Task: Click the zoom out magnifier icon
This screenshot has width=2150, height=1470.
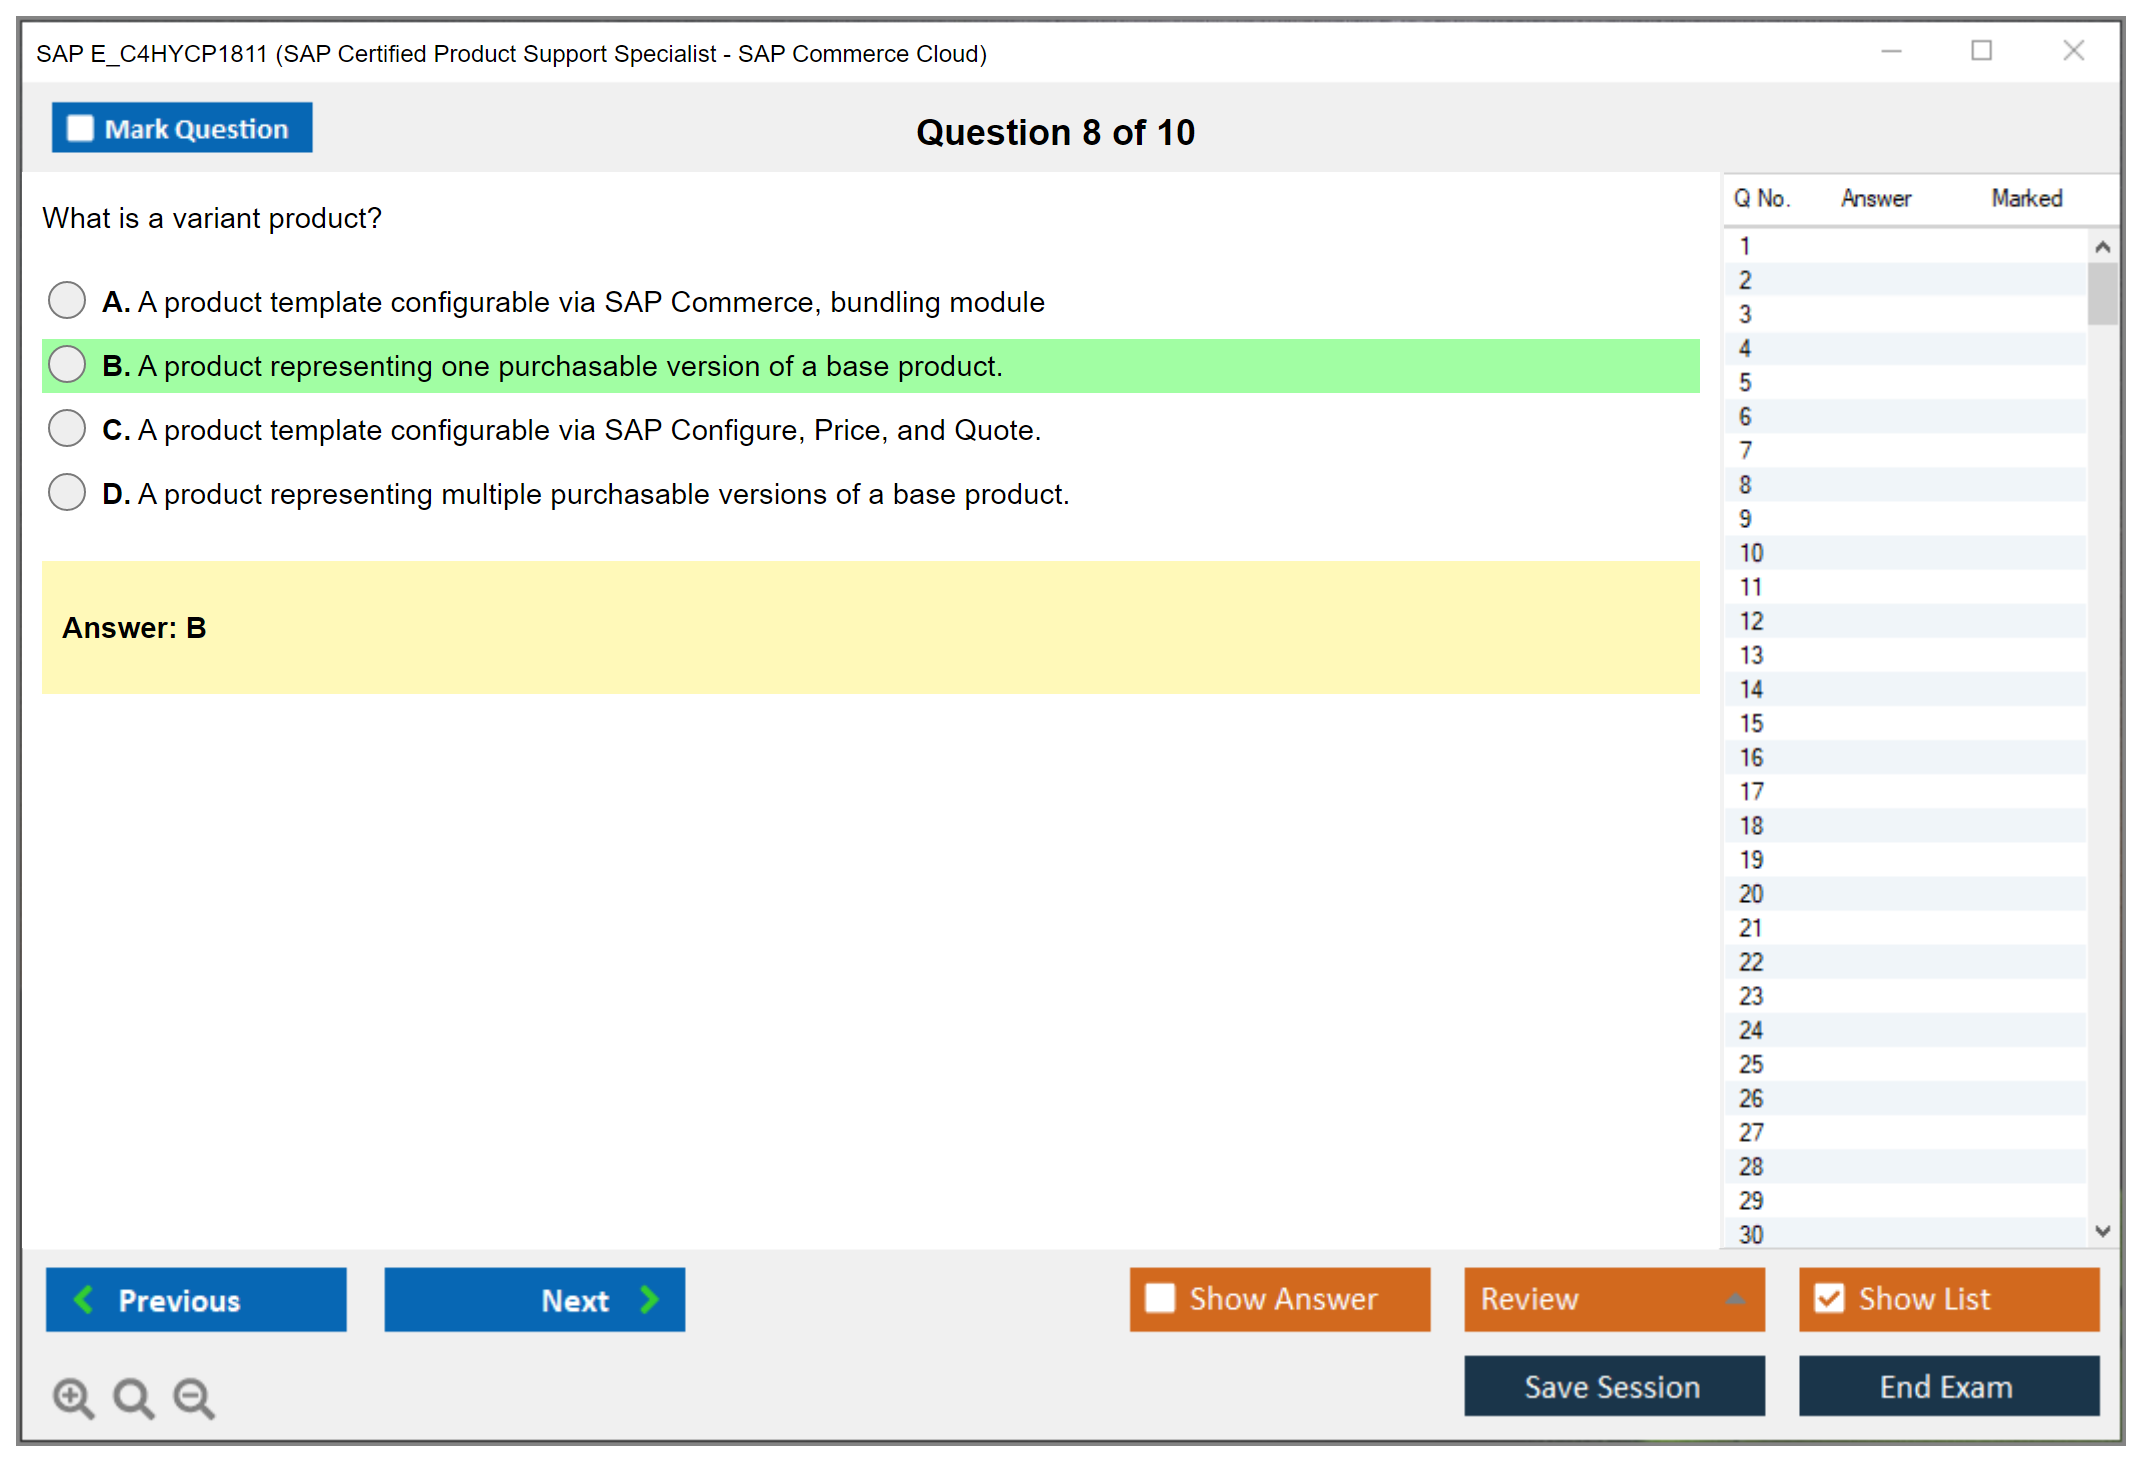Action: click(x=194, y=1397)
